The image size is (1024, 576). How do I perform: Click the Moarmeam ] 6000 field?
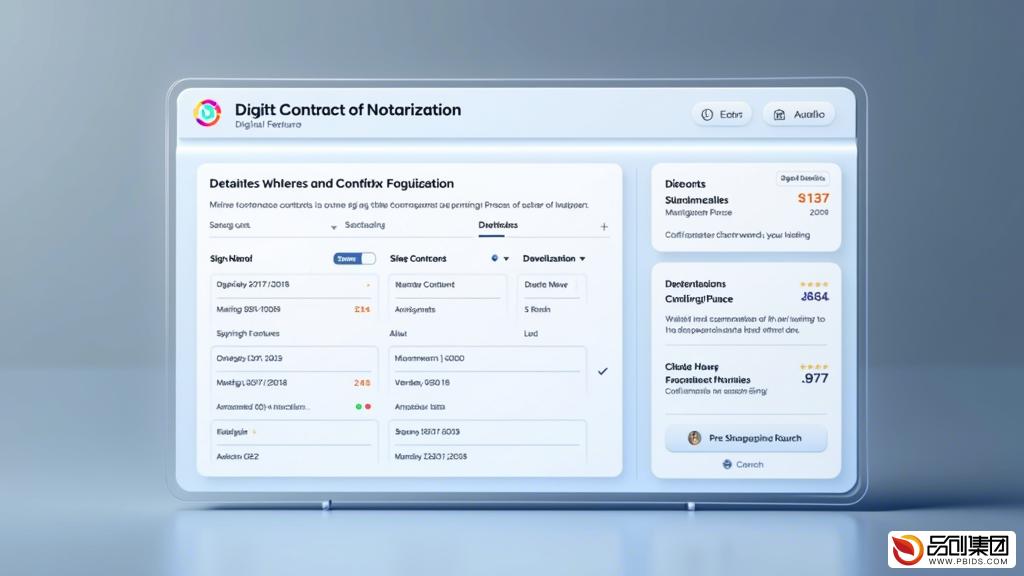pos(487,359)
